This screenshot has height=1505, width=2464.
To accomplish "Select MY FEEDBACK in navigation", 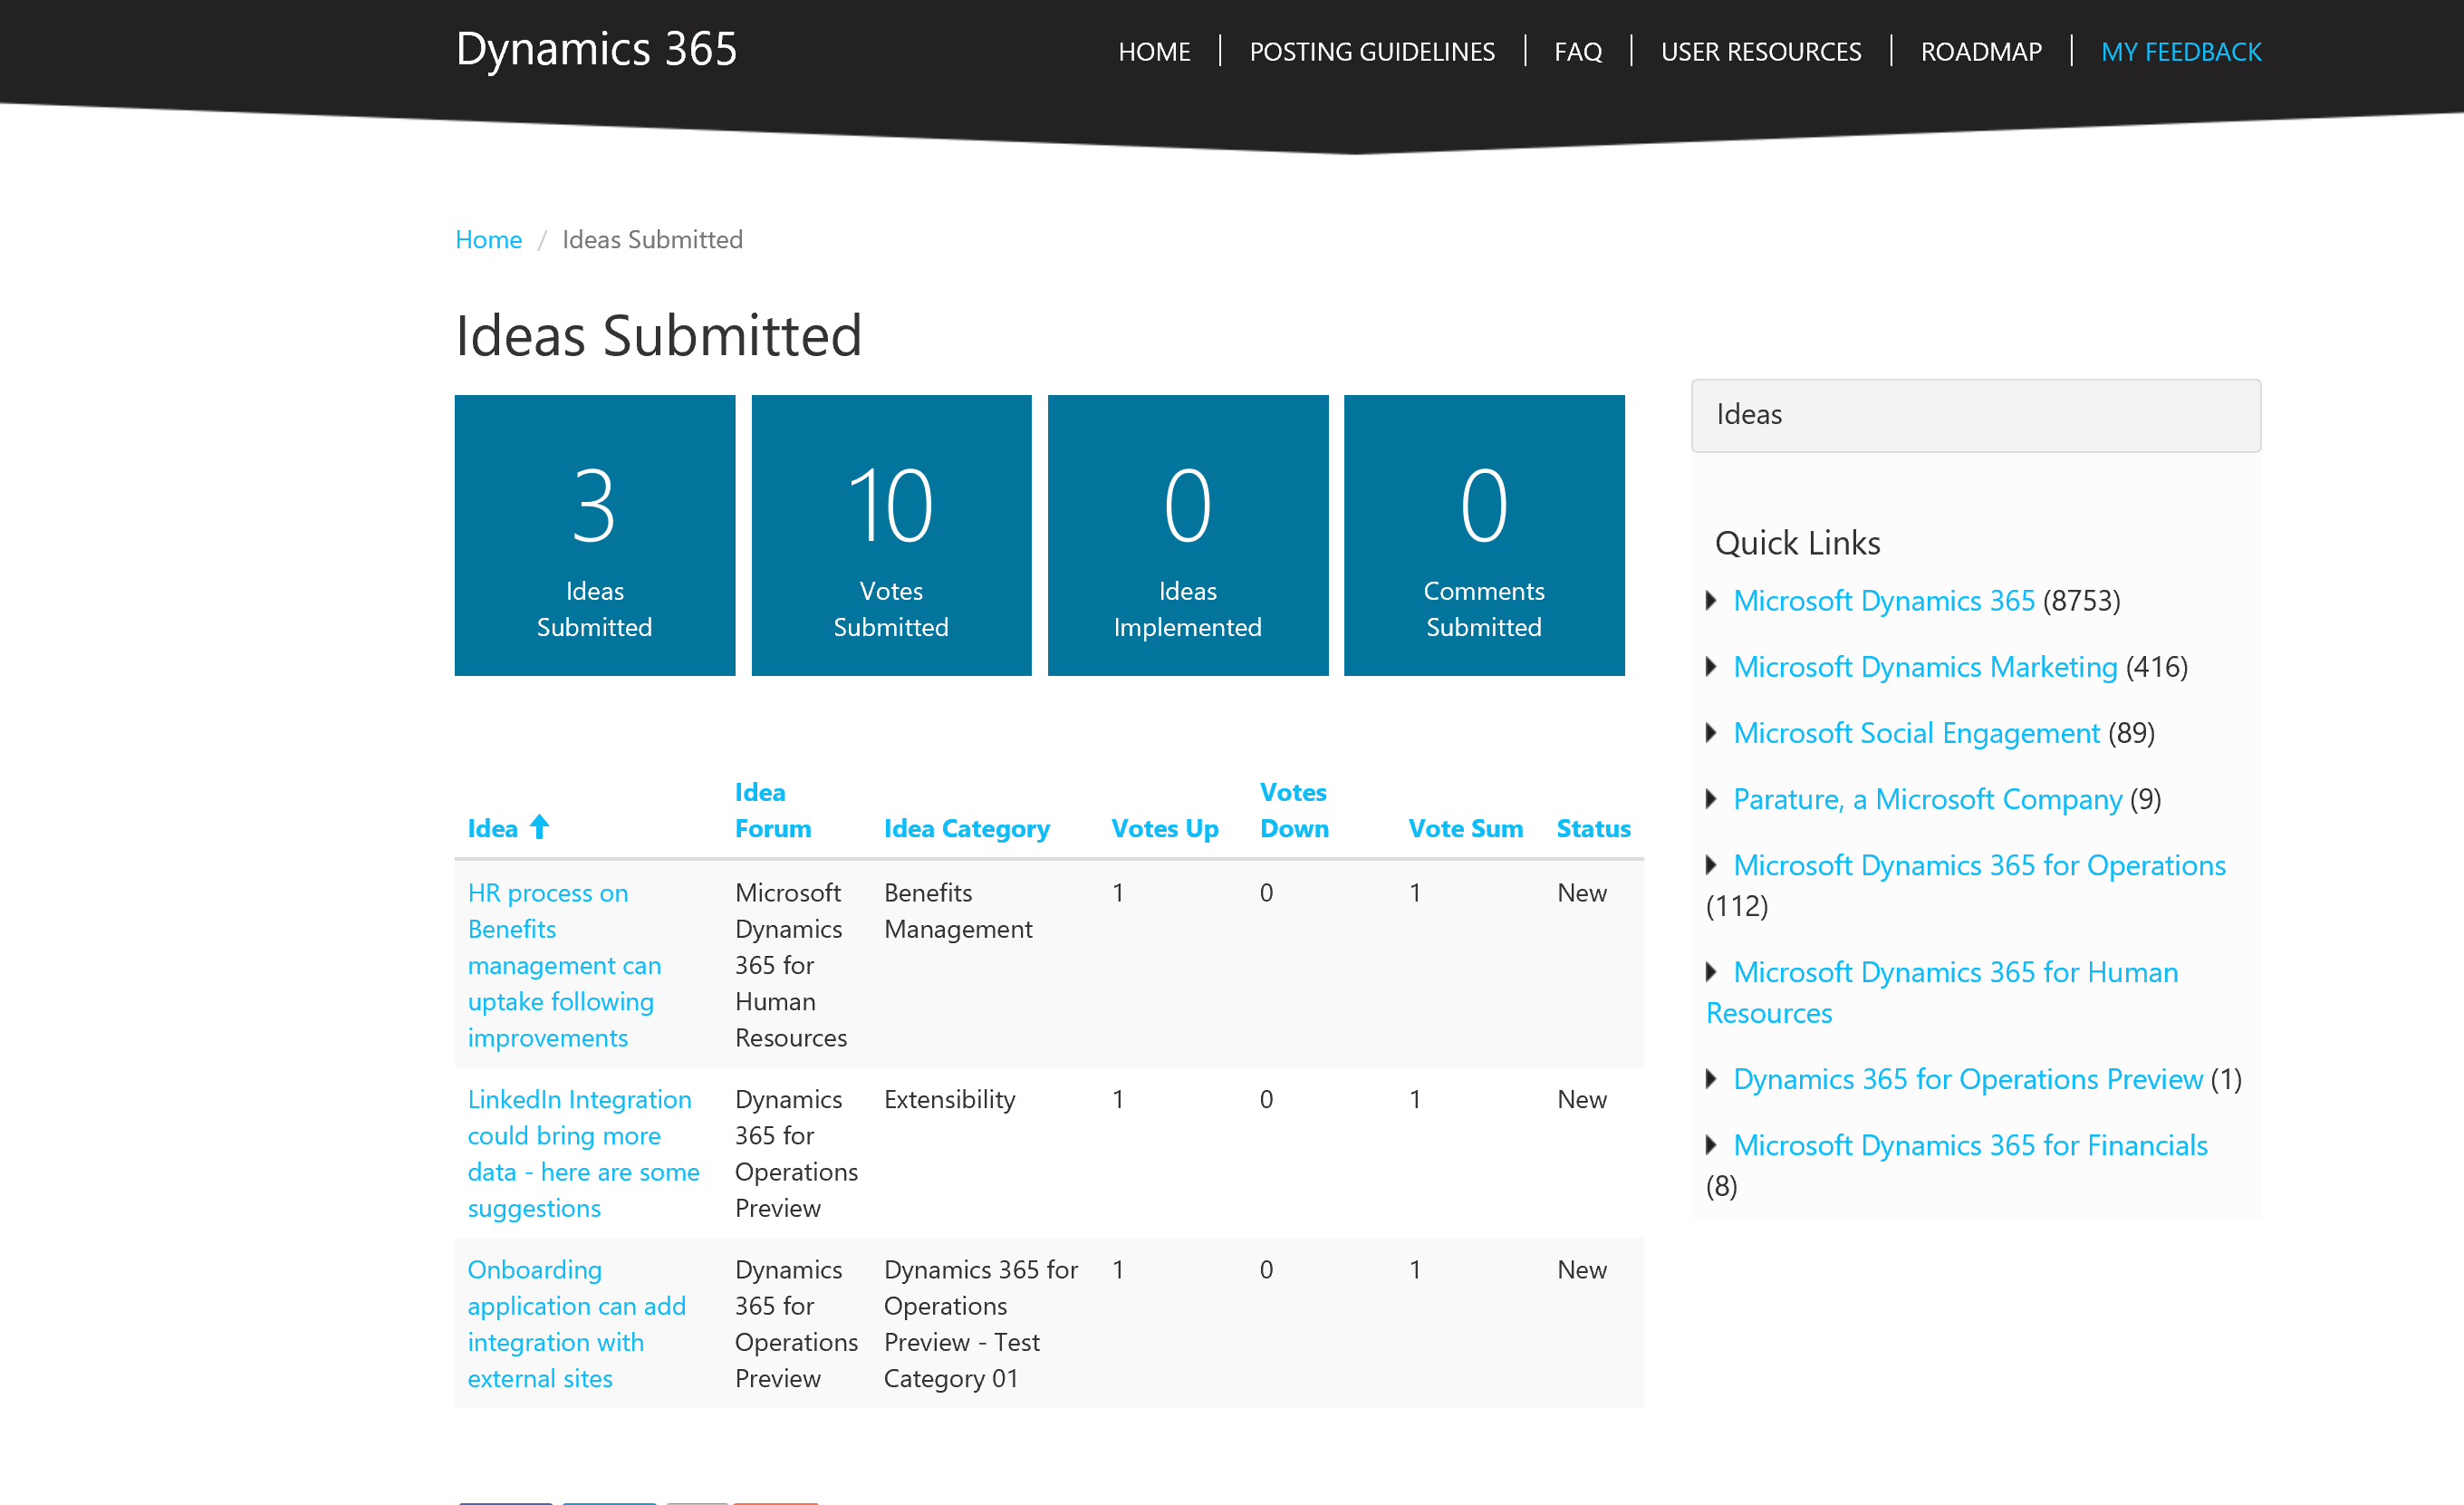I will (x=2181, y=51).
